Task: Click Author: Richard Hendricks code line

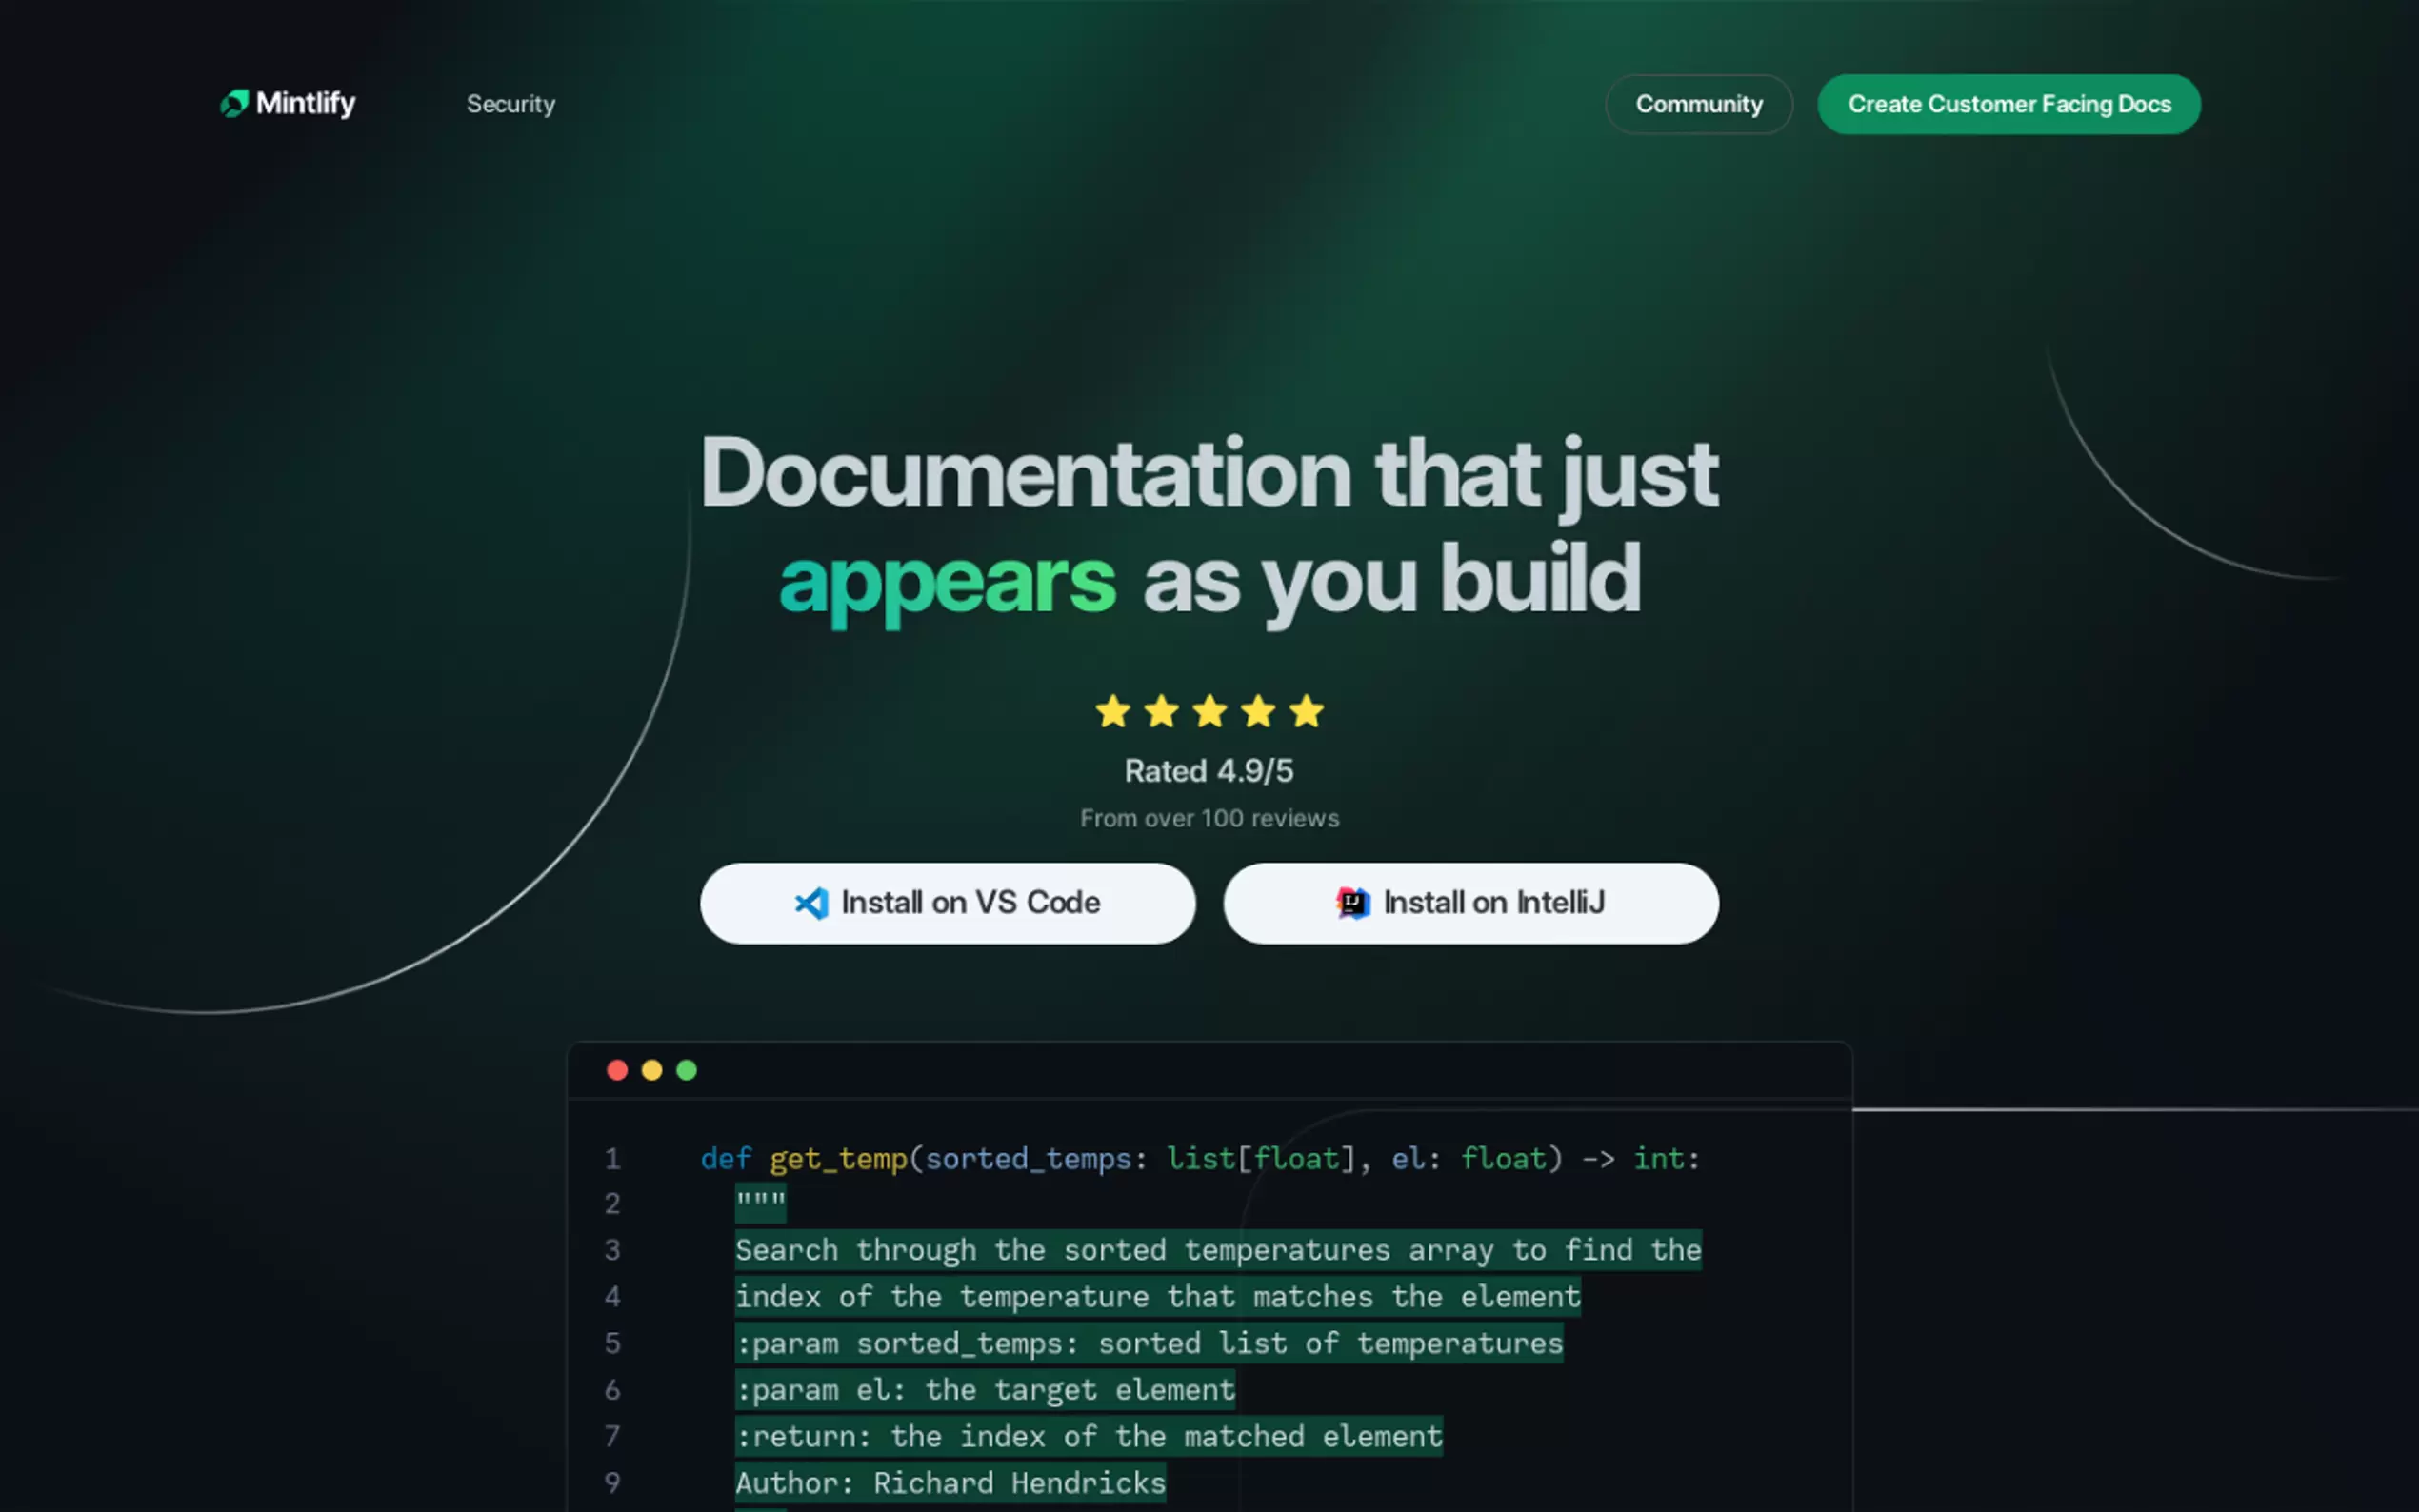Action: pyautogui.click(x=950, y=1482)
